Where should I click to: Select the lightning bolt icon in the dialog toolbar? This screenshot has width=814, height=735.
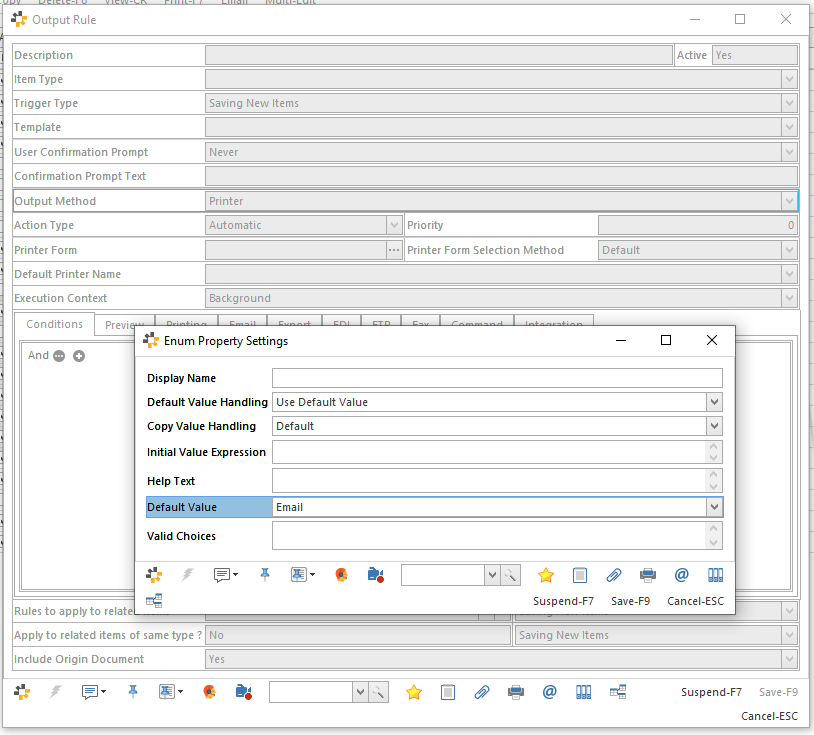(x=188, y=574)
